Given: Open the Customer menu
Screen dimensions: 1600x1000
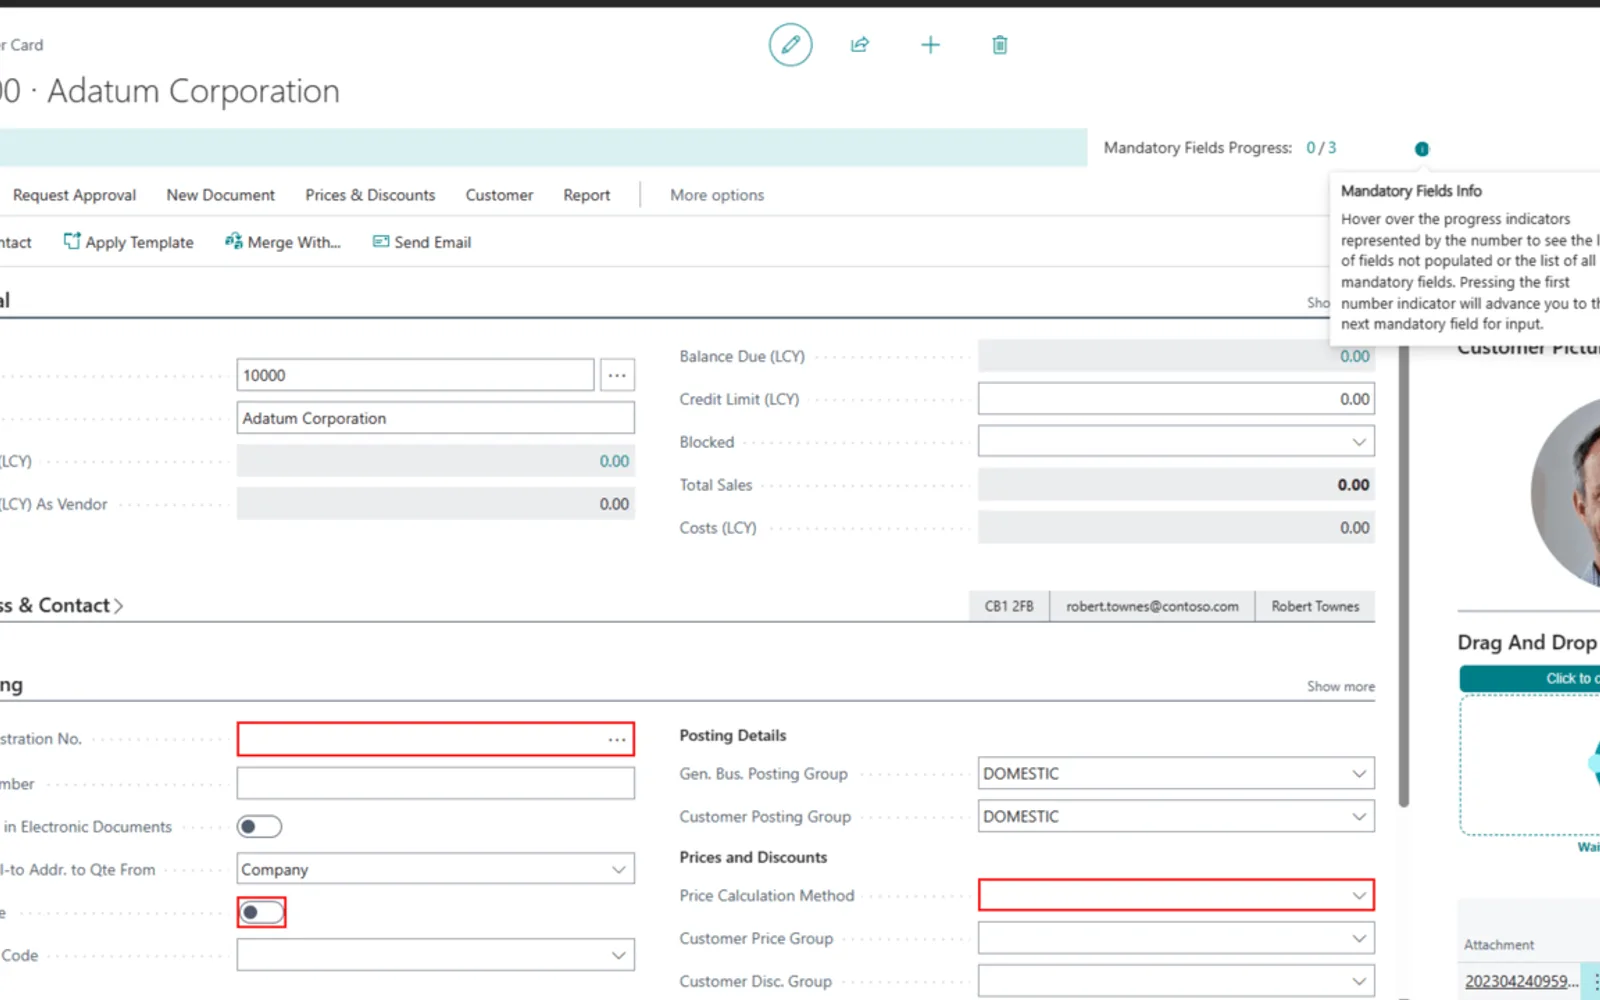Looking at the screenshot, I should [499, 195].
